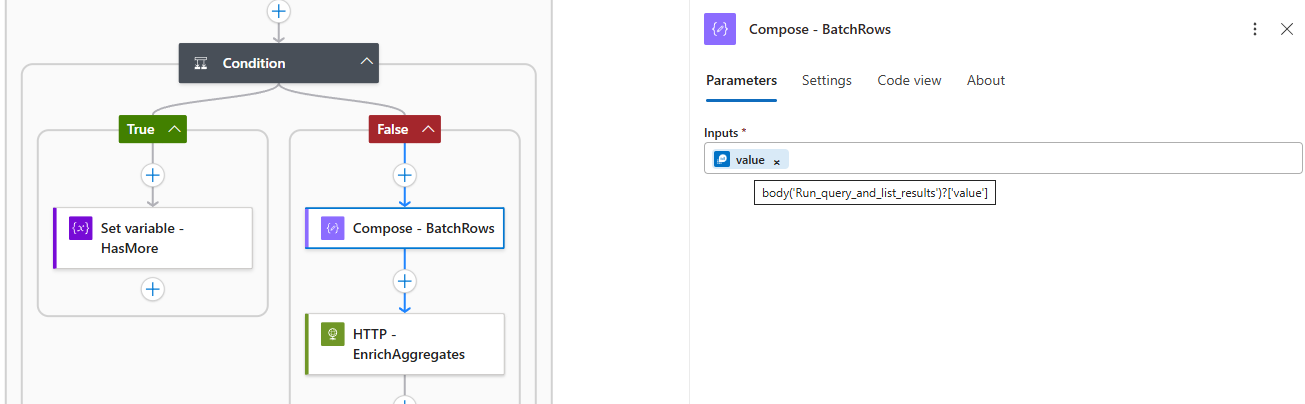Open the Compose panel more options menu
The height and width of the screenshot is (404, 1305).
[1255, 29]
